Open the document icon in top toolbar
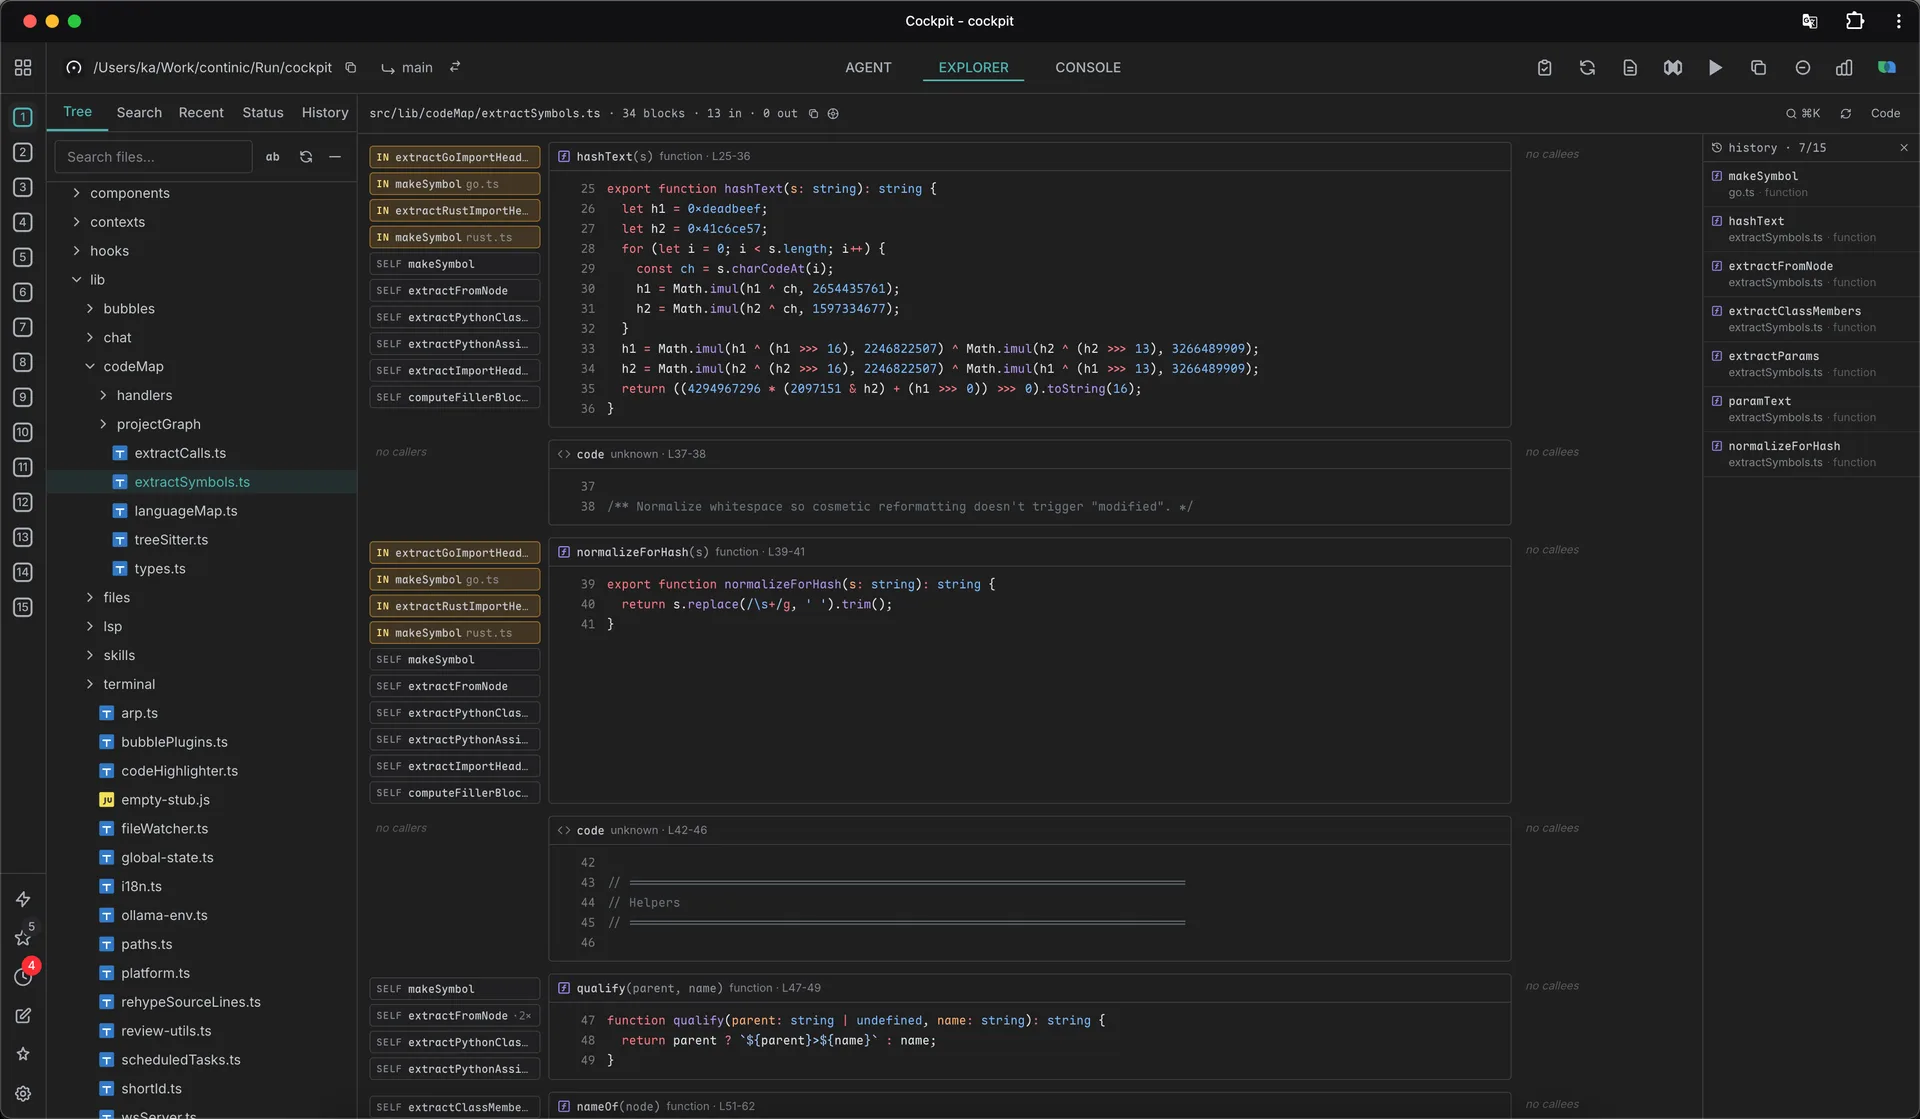Viewport: 1920px width, 1119px height. [1630, 67]
